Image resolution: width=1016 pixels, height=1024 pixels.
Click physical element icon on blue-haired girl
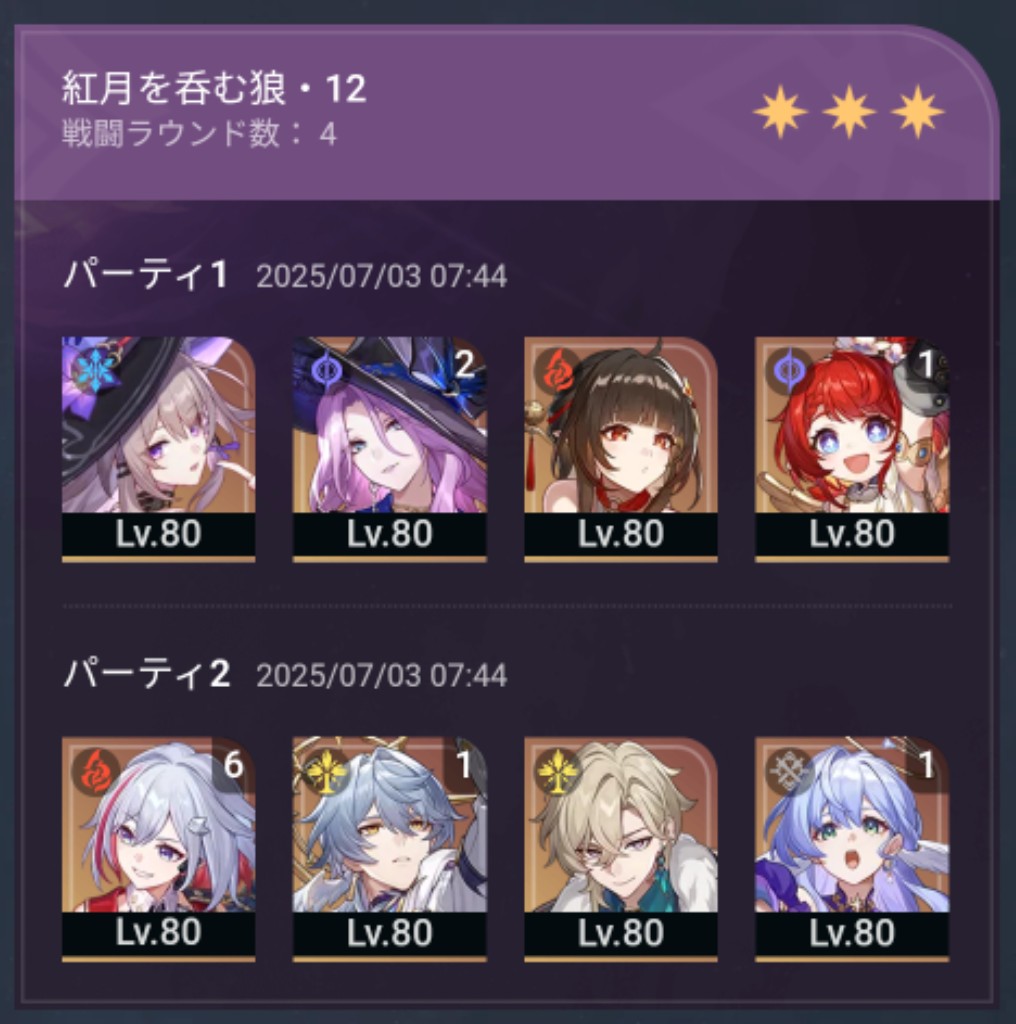(790, 771)
